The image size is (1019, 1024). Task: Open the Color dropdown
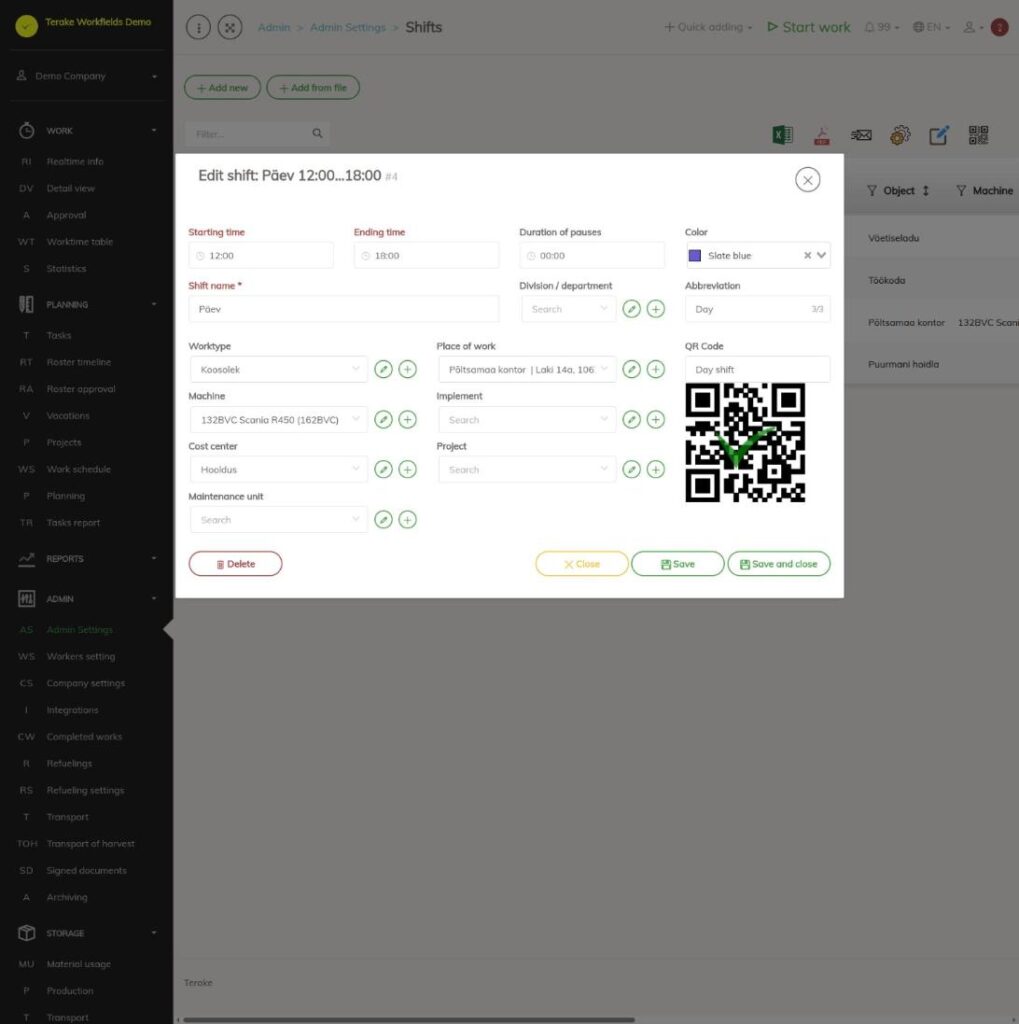[822, 255]
